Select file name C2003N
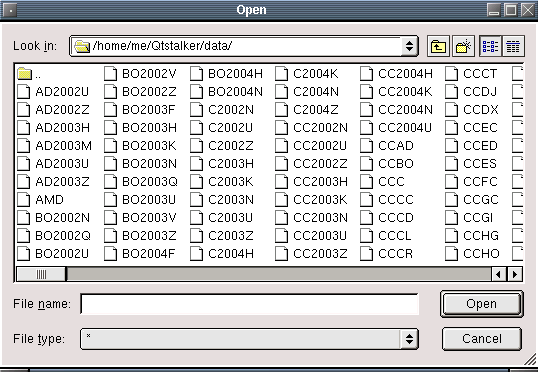Viewport: 538px width, 372px height. point(231,199)
